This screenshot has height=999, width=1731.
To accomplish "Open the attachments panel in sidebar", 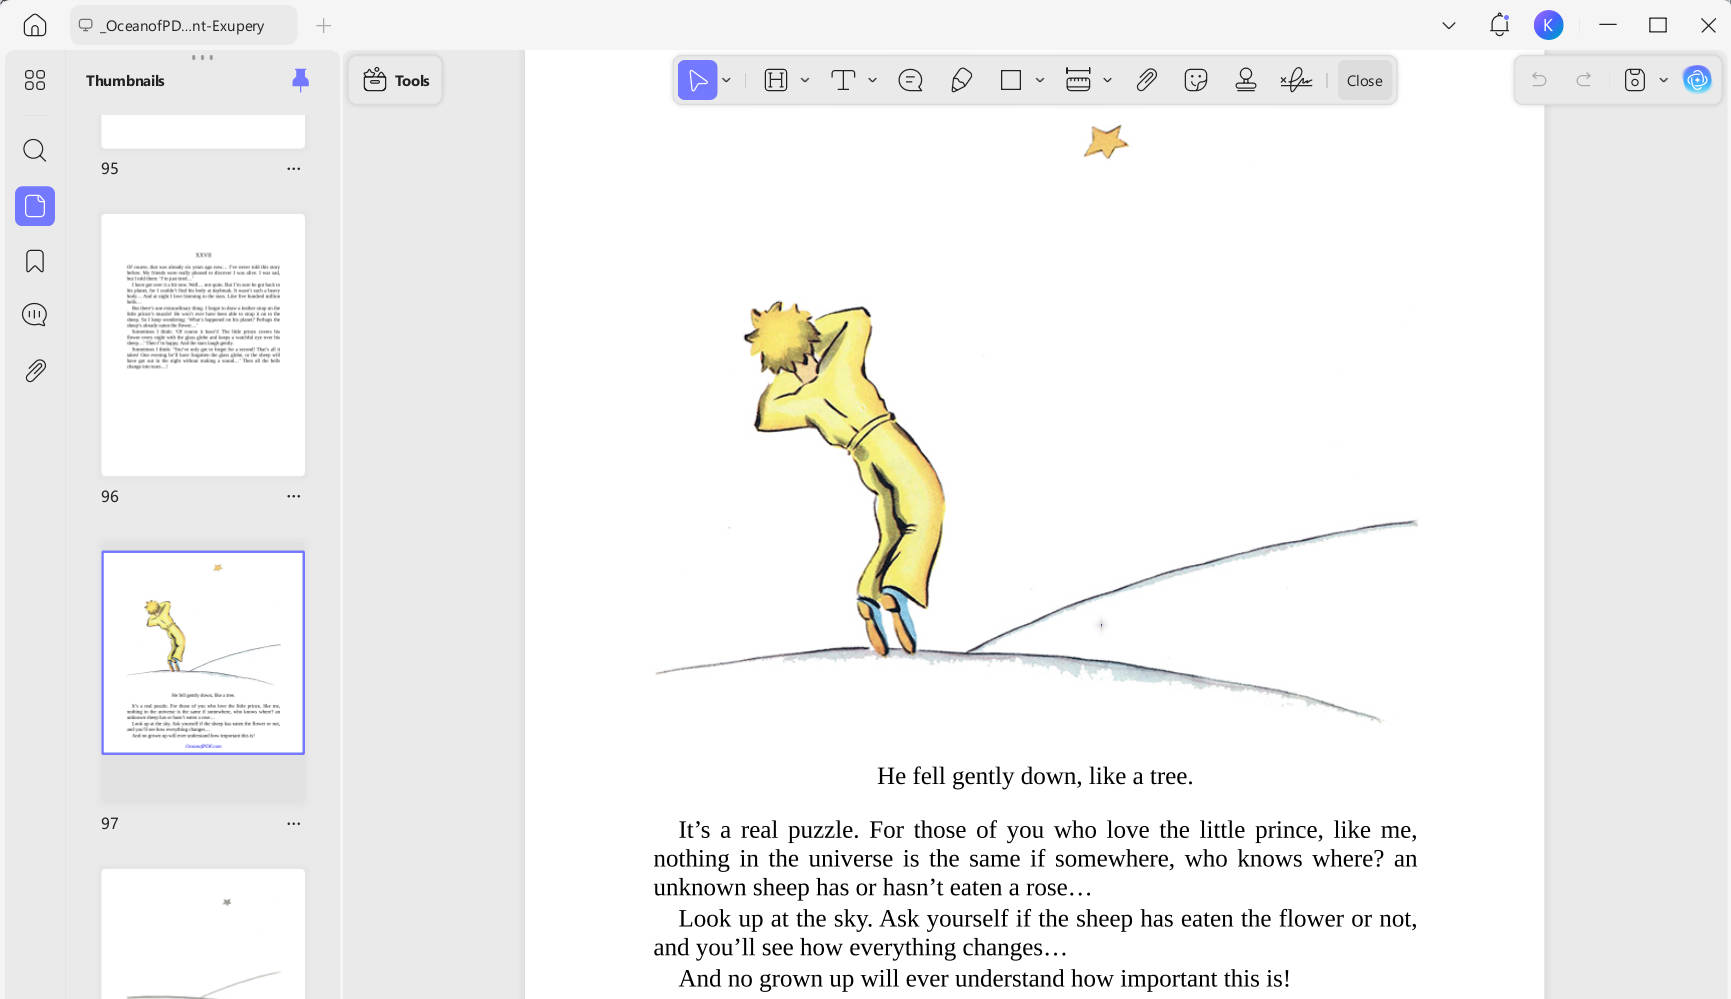I will (x=35, y=371).
